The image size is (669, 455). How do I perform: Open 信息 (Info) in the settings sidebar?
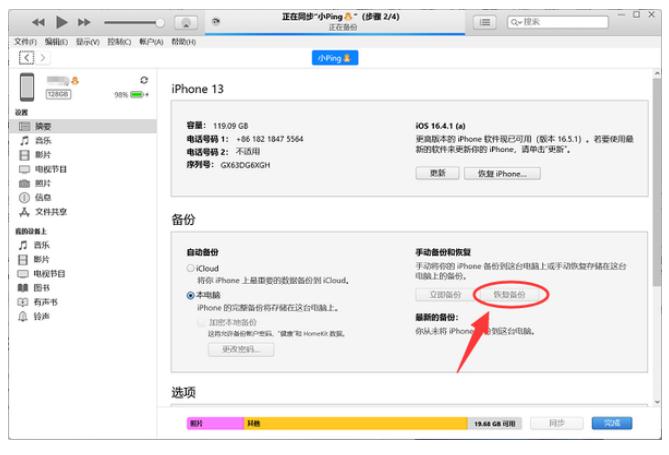click(42, 198)
